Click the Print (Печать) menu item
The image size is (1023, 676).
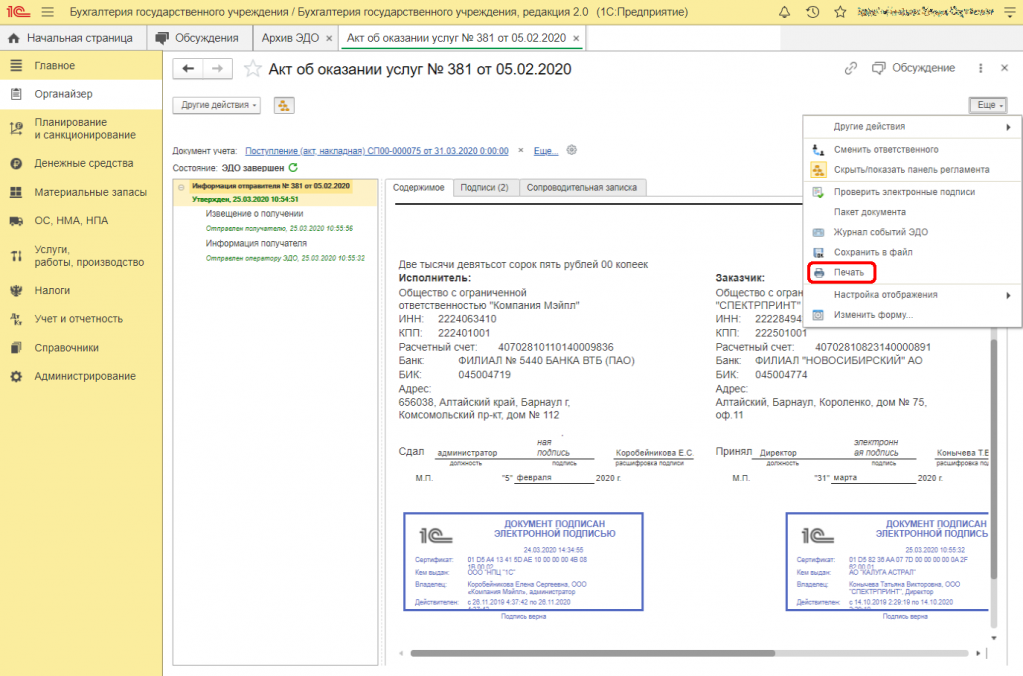coord(848,273)
